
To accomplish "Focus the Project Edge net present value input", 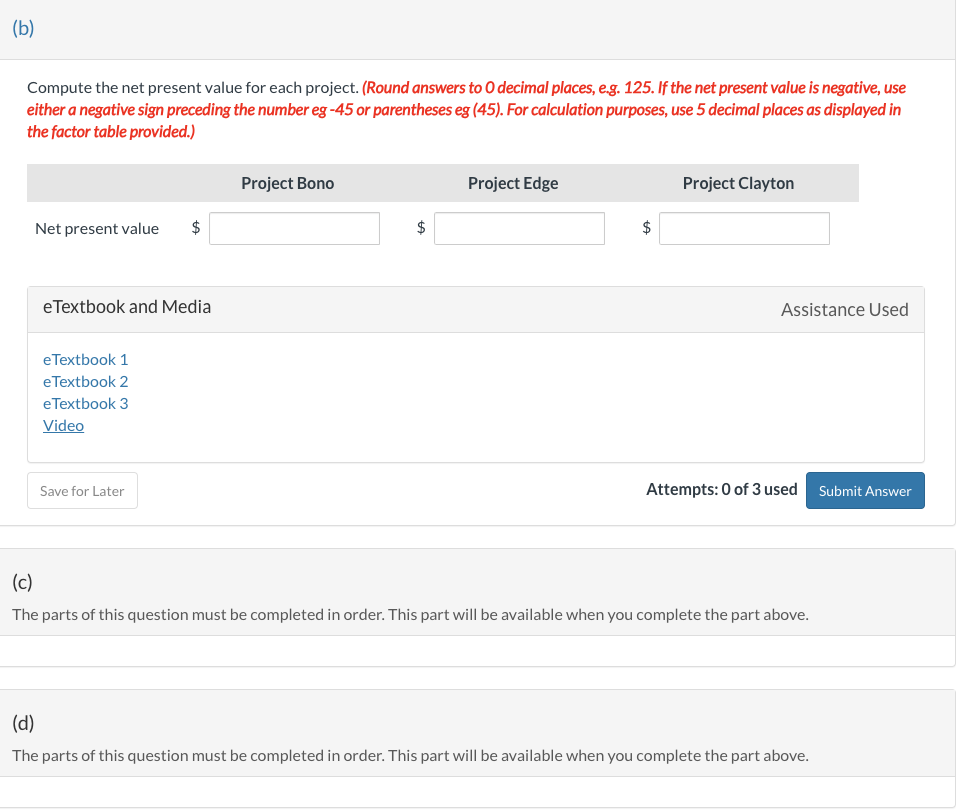I will pyautogui.click(x=519, y=228).
